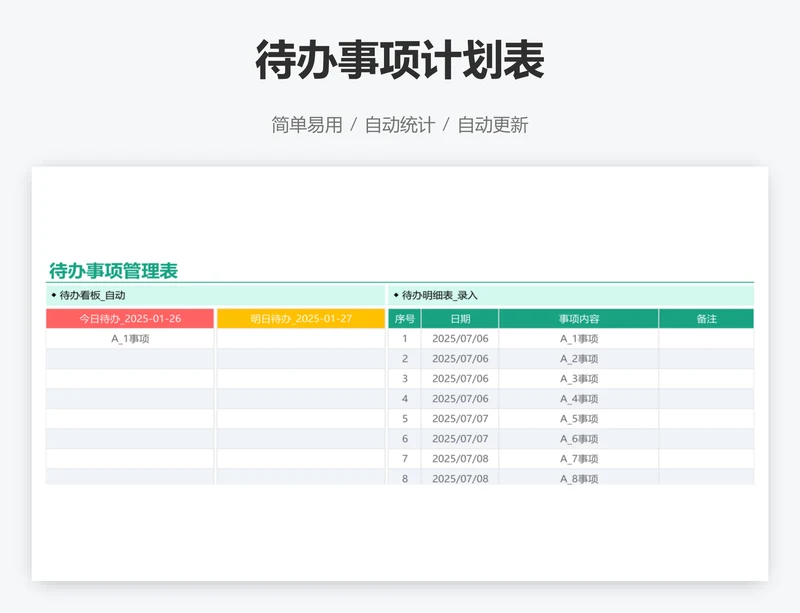The width and height of the screenshot is (800, 613).
Task: Select the 序号 cell numbered 6
Action: coord(405,438)
